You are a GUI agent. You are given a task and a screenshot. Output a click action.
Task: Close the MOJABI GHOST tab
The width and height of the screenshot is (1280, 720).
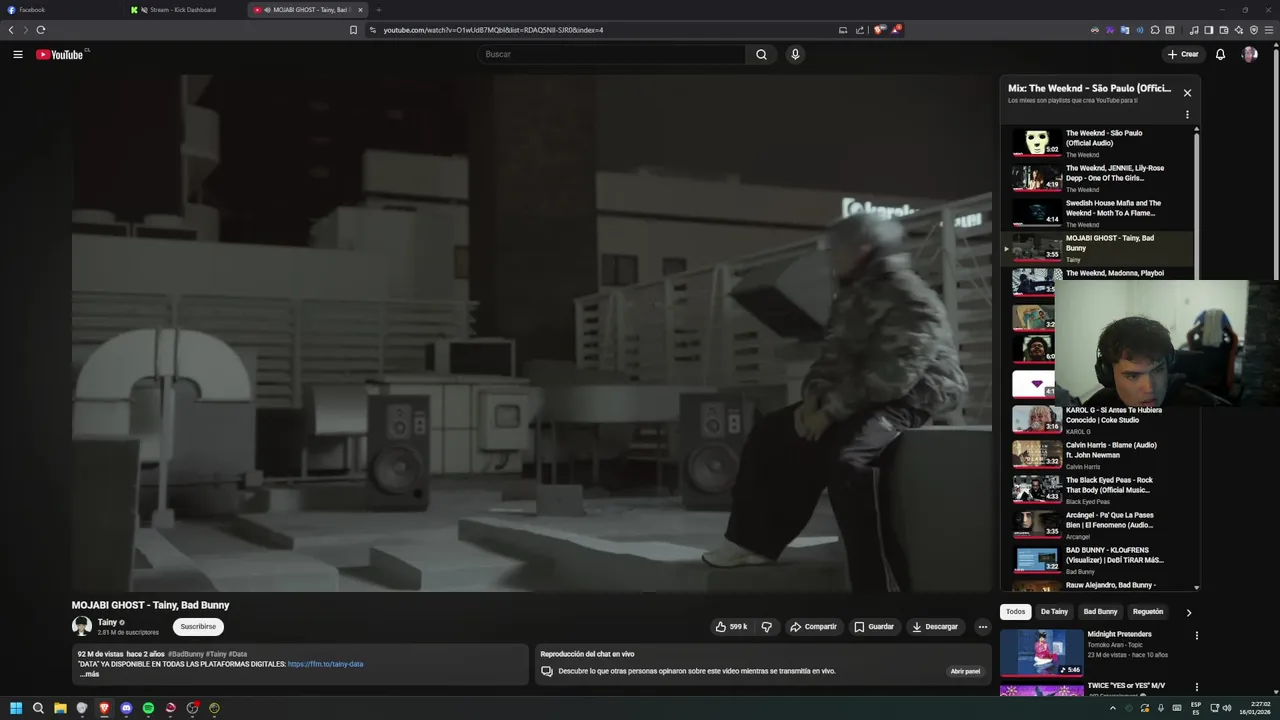tap(360, 10)
